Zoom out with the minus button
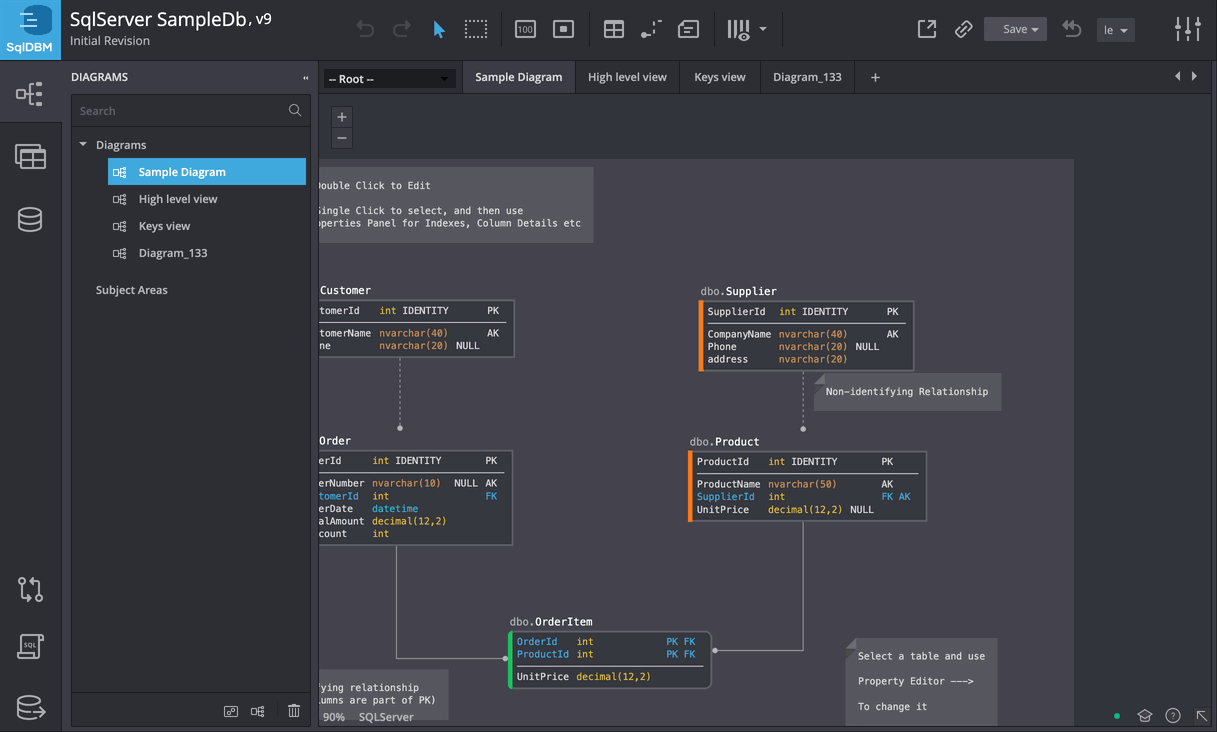Image resolution: width=1217 pixels, height=732 pixels. coord(342,138)
